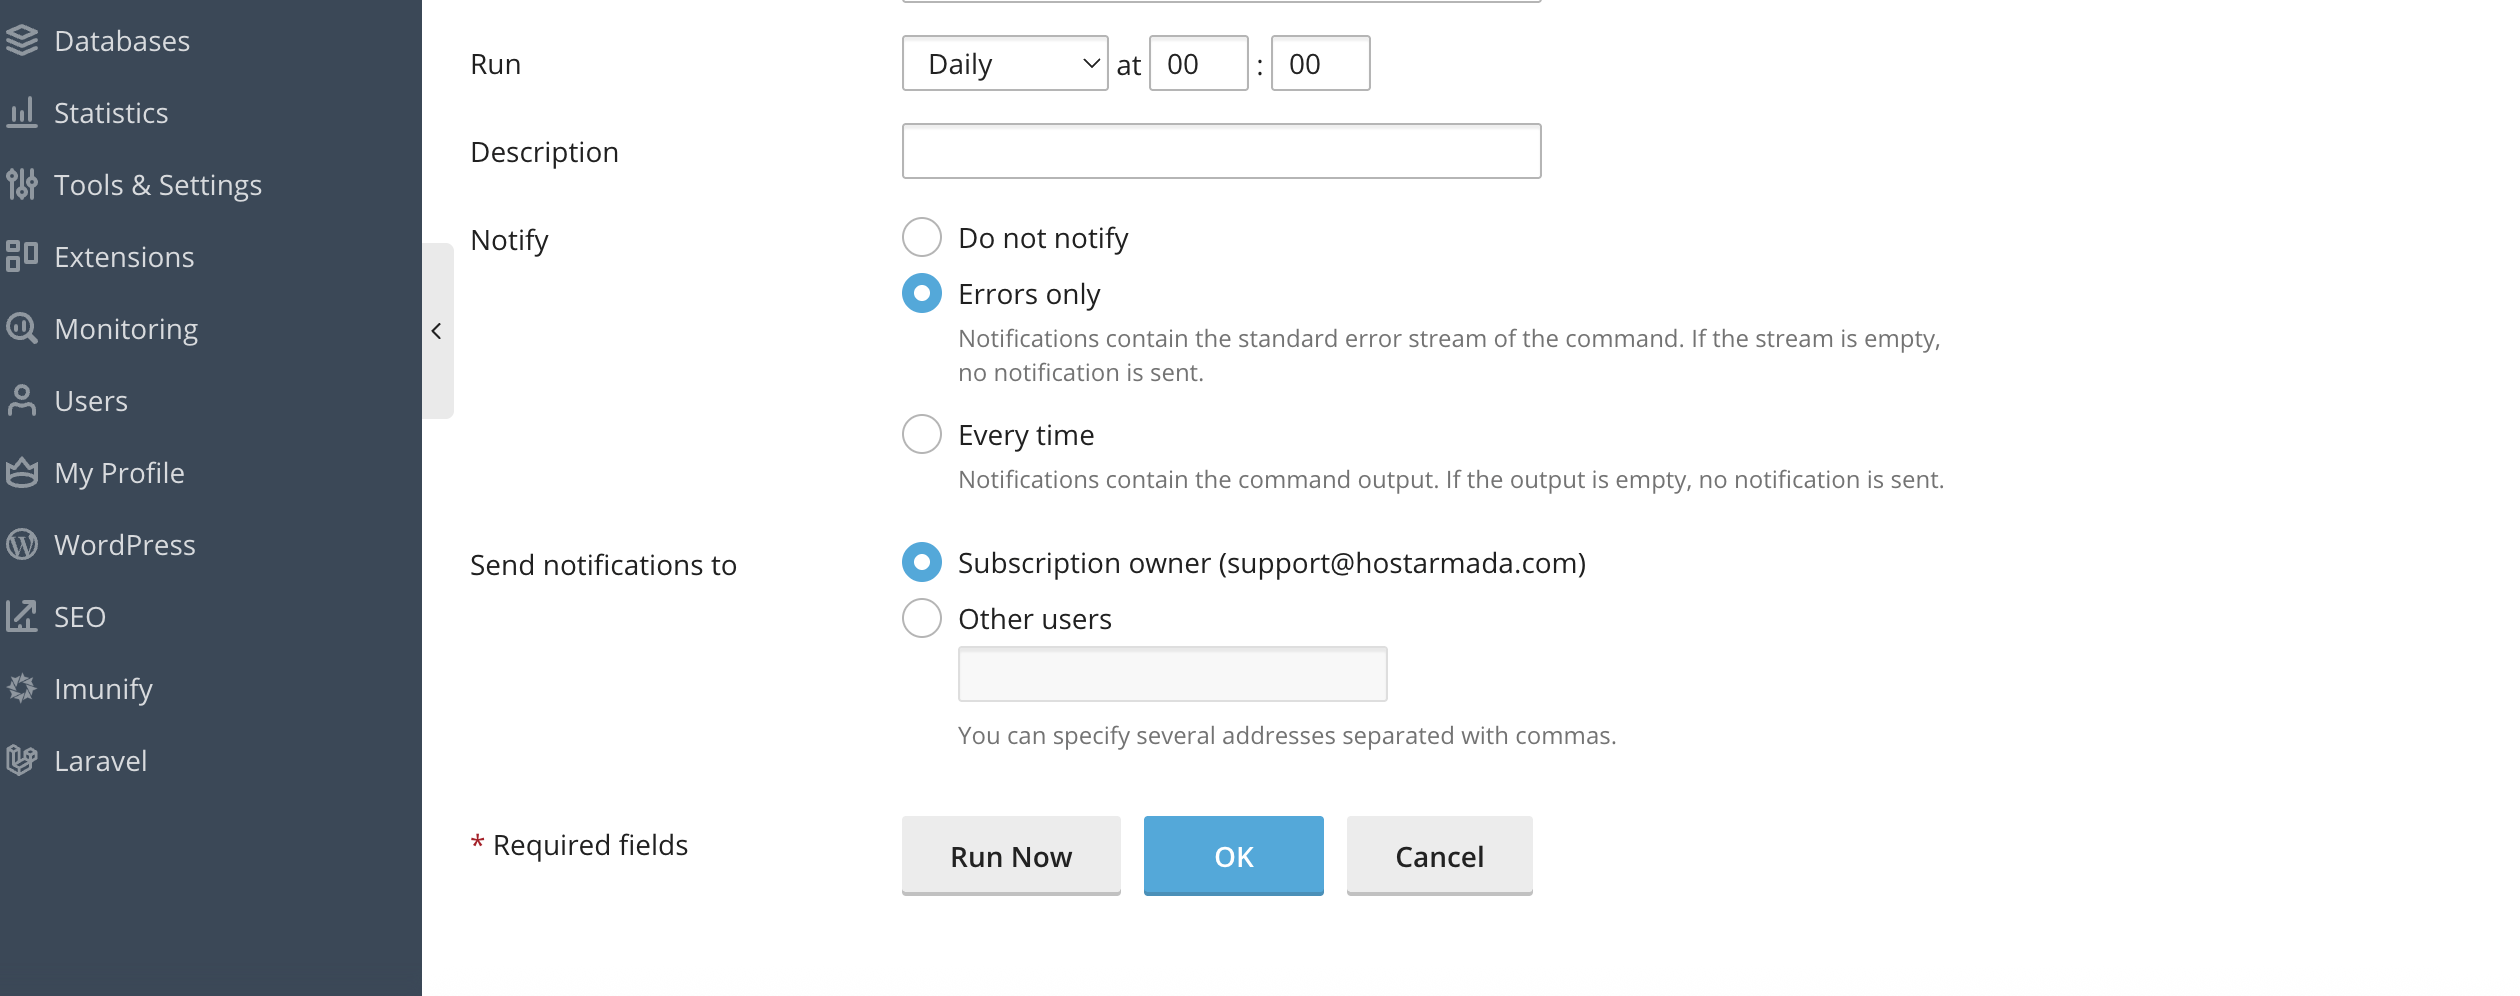Click the Run Now button

pos(1011,856)
